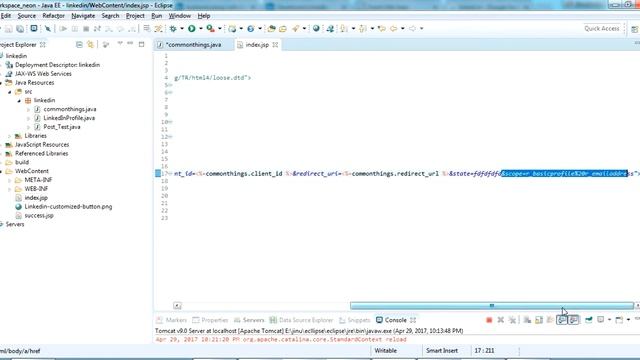Open the Run menu

157,16
